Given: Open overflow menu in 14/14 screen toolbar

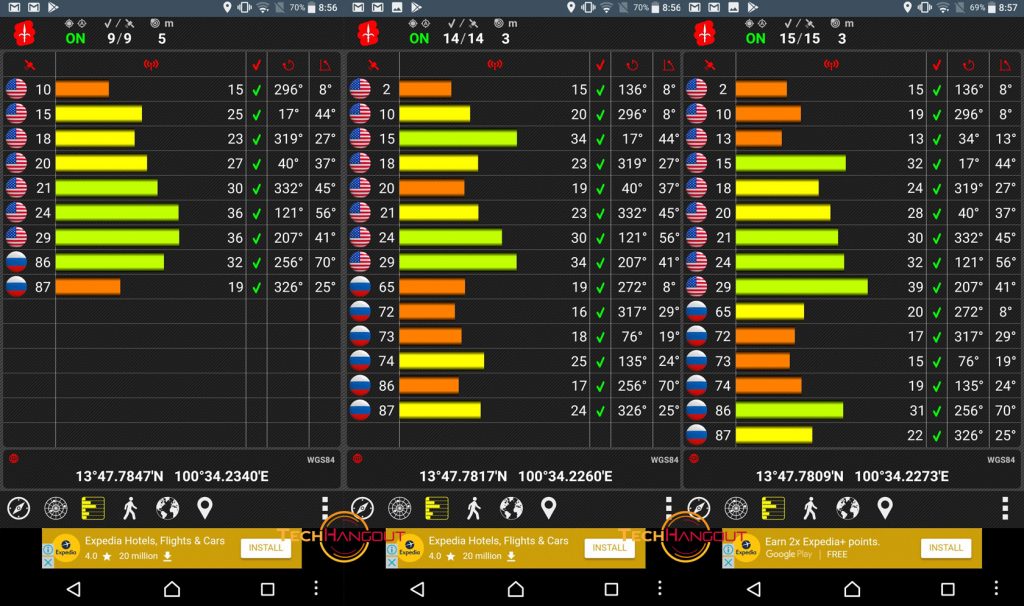Looking at the screenshot, I should coord(668,508).
